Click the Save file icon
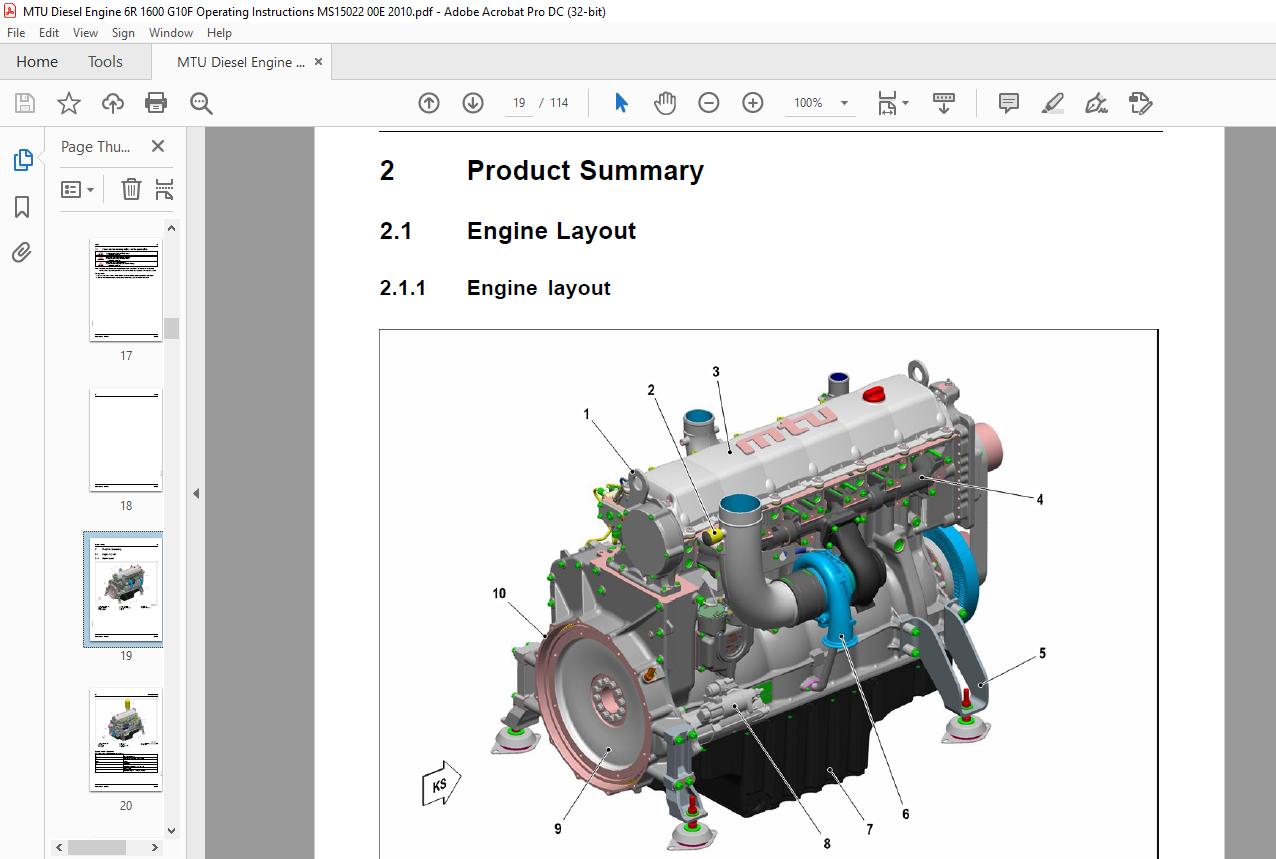Image resolution: width=1276 pixels, height=859 pixels. [24, 103]
